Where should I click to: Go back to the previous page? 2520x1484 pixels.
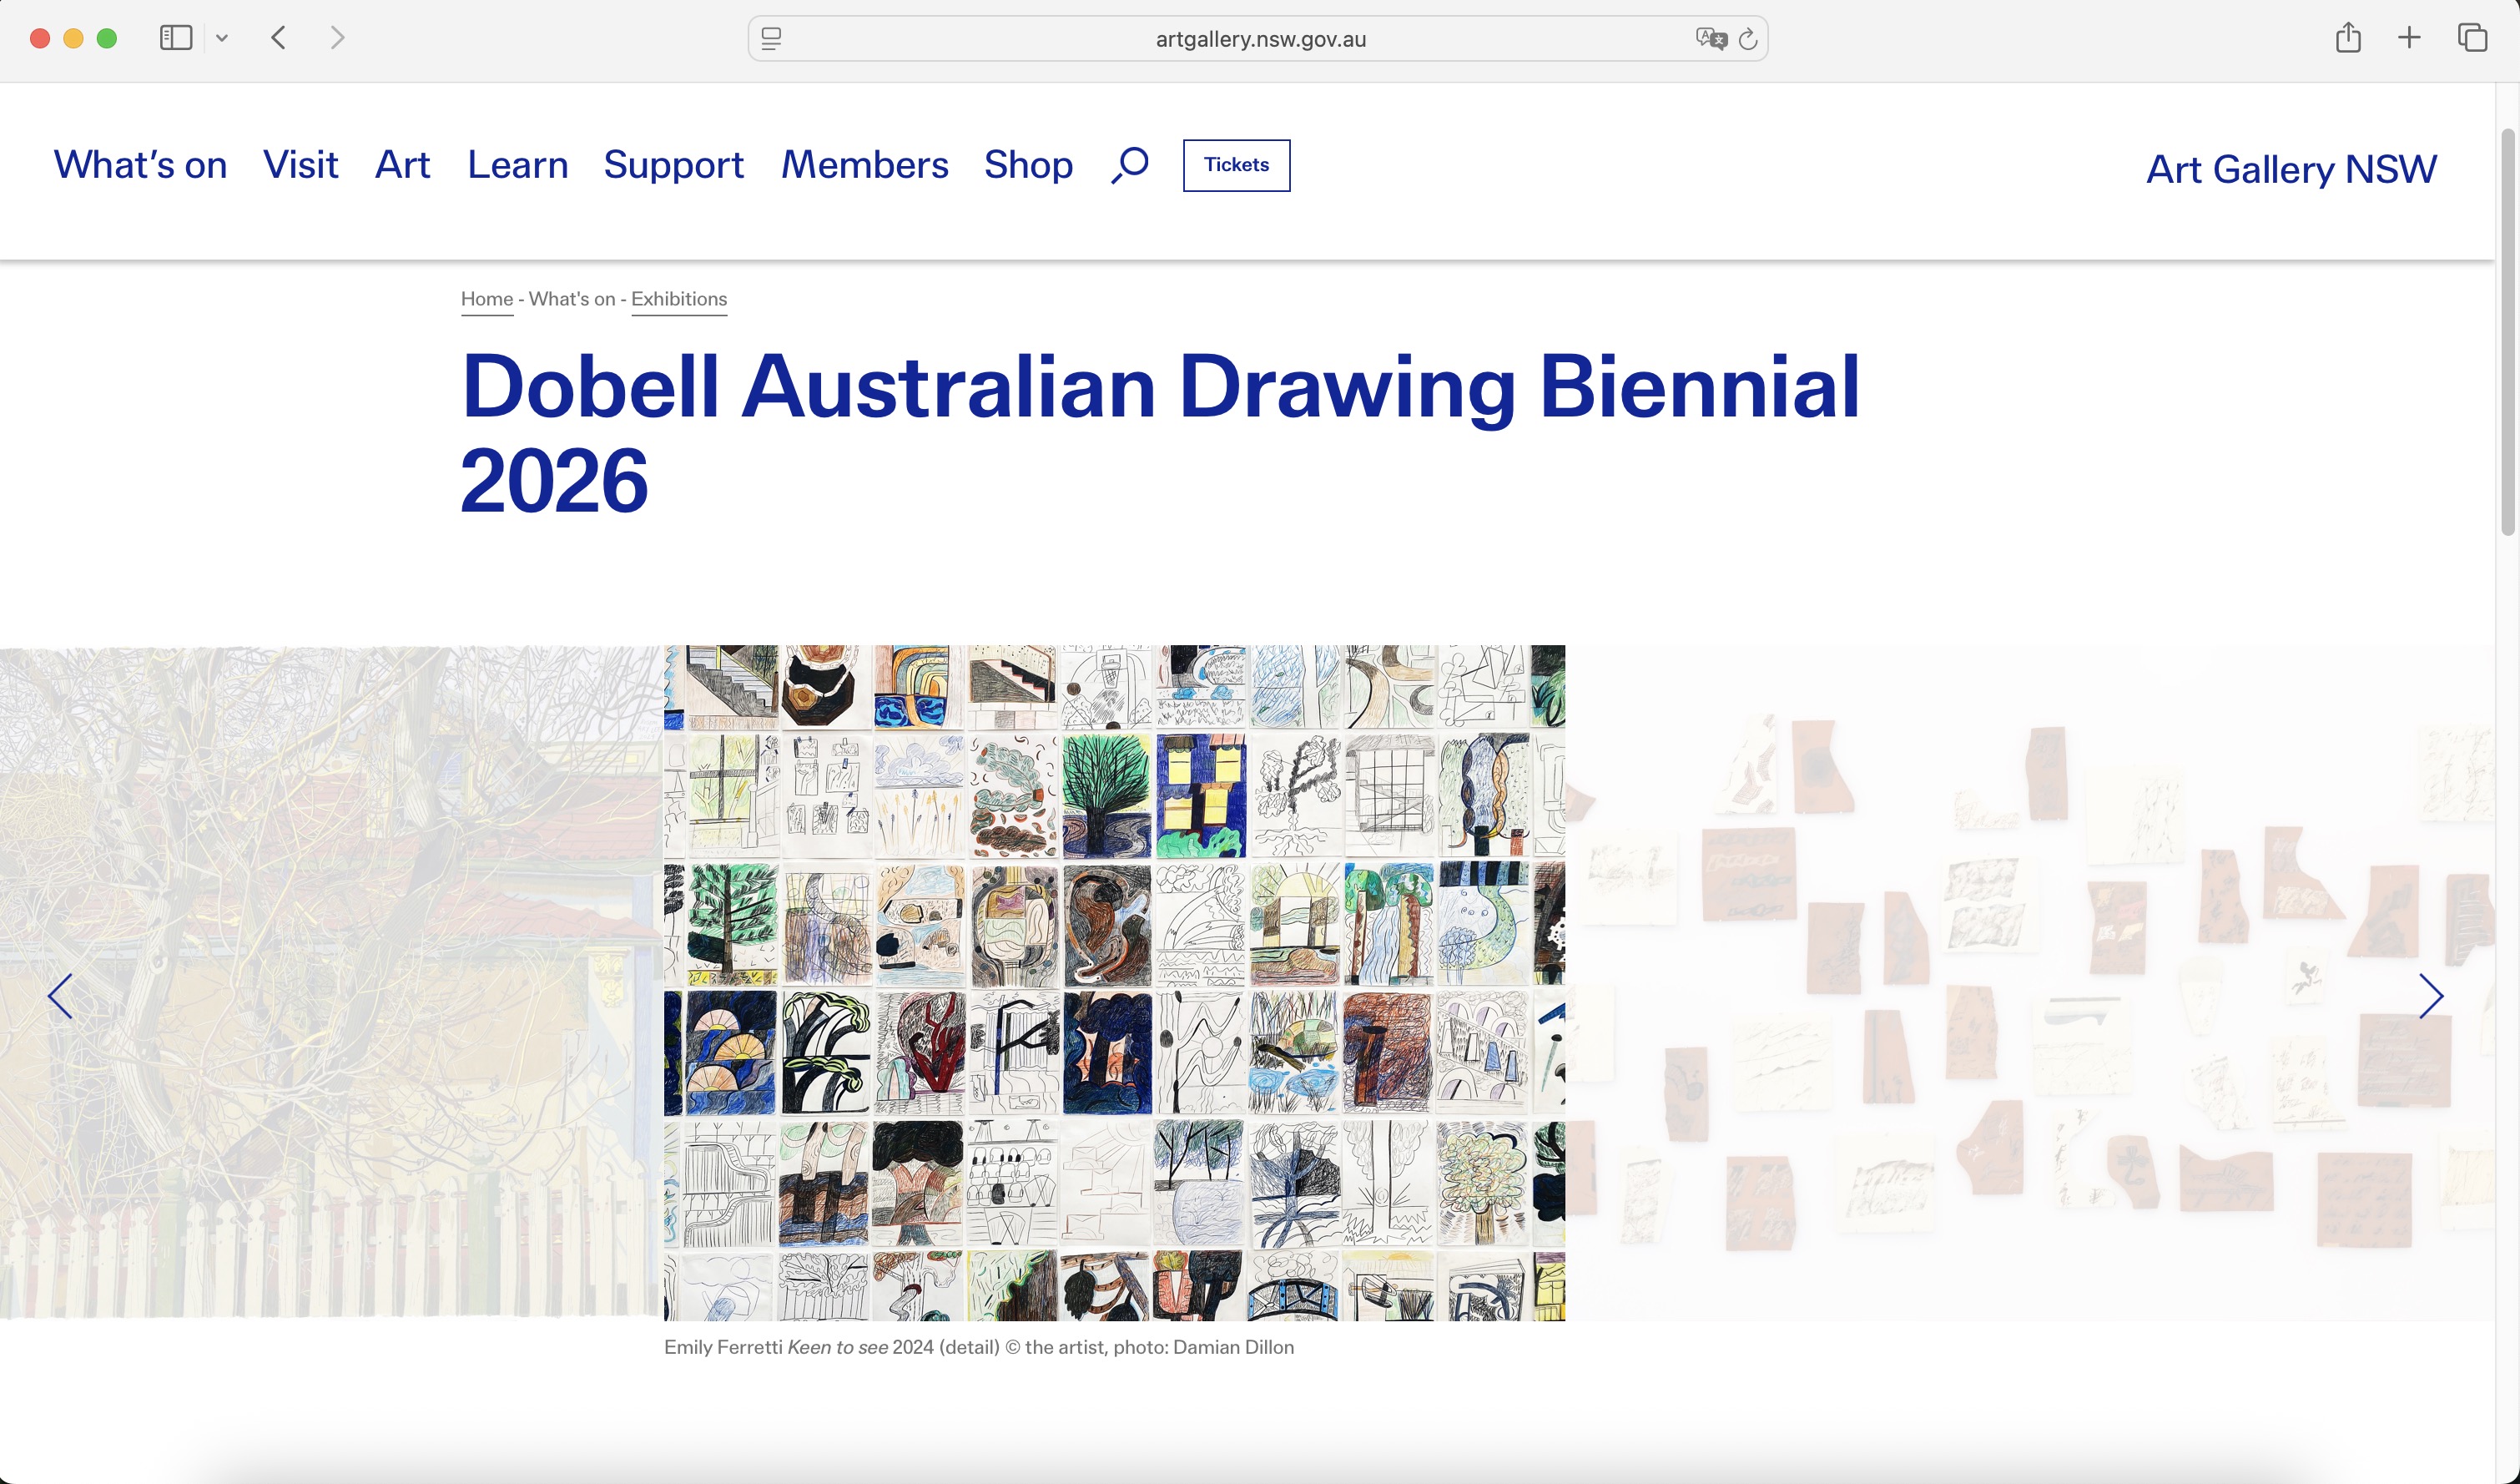[x=279, y=38]
